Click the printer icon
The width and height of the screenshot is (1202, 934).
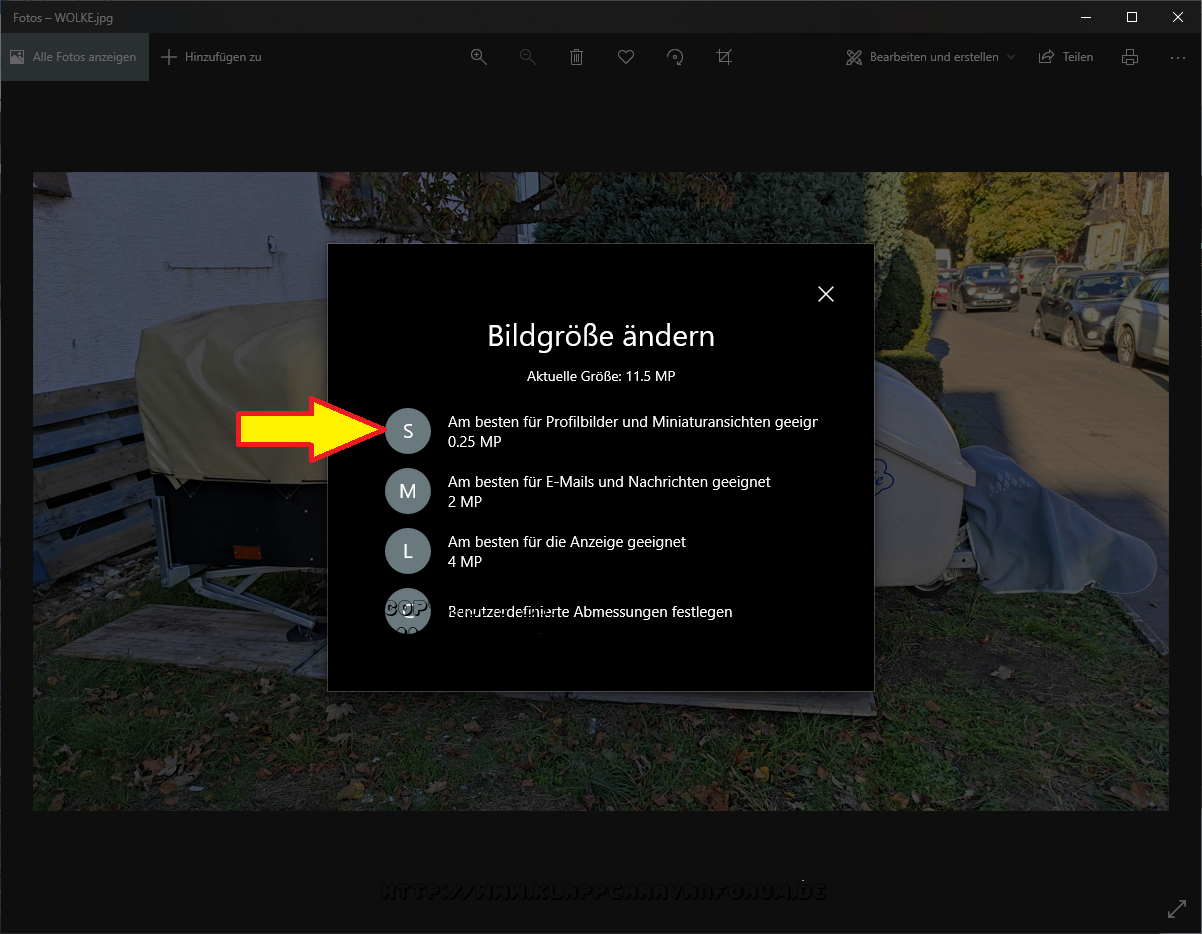1130,57
